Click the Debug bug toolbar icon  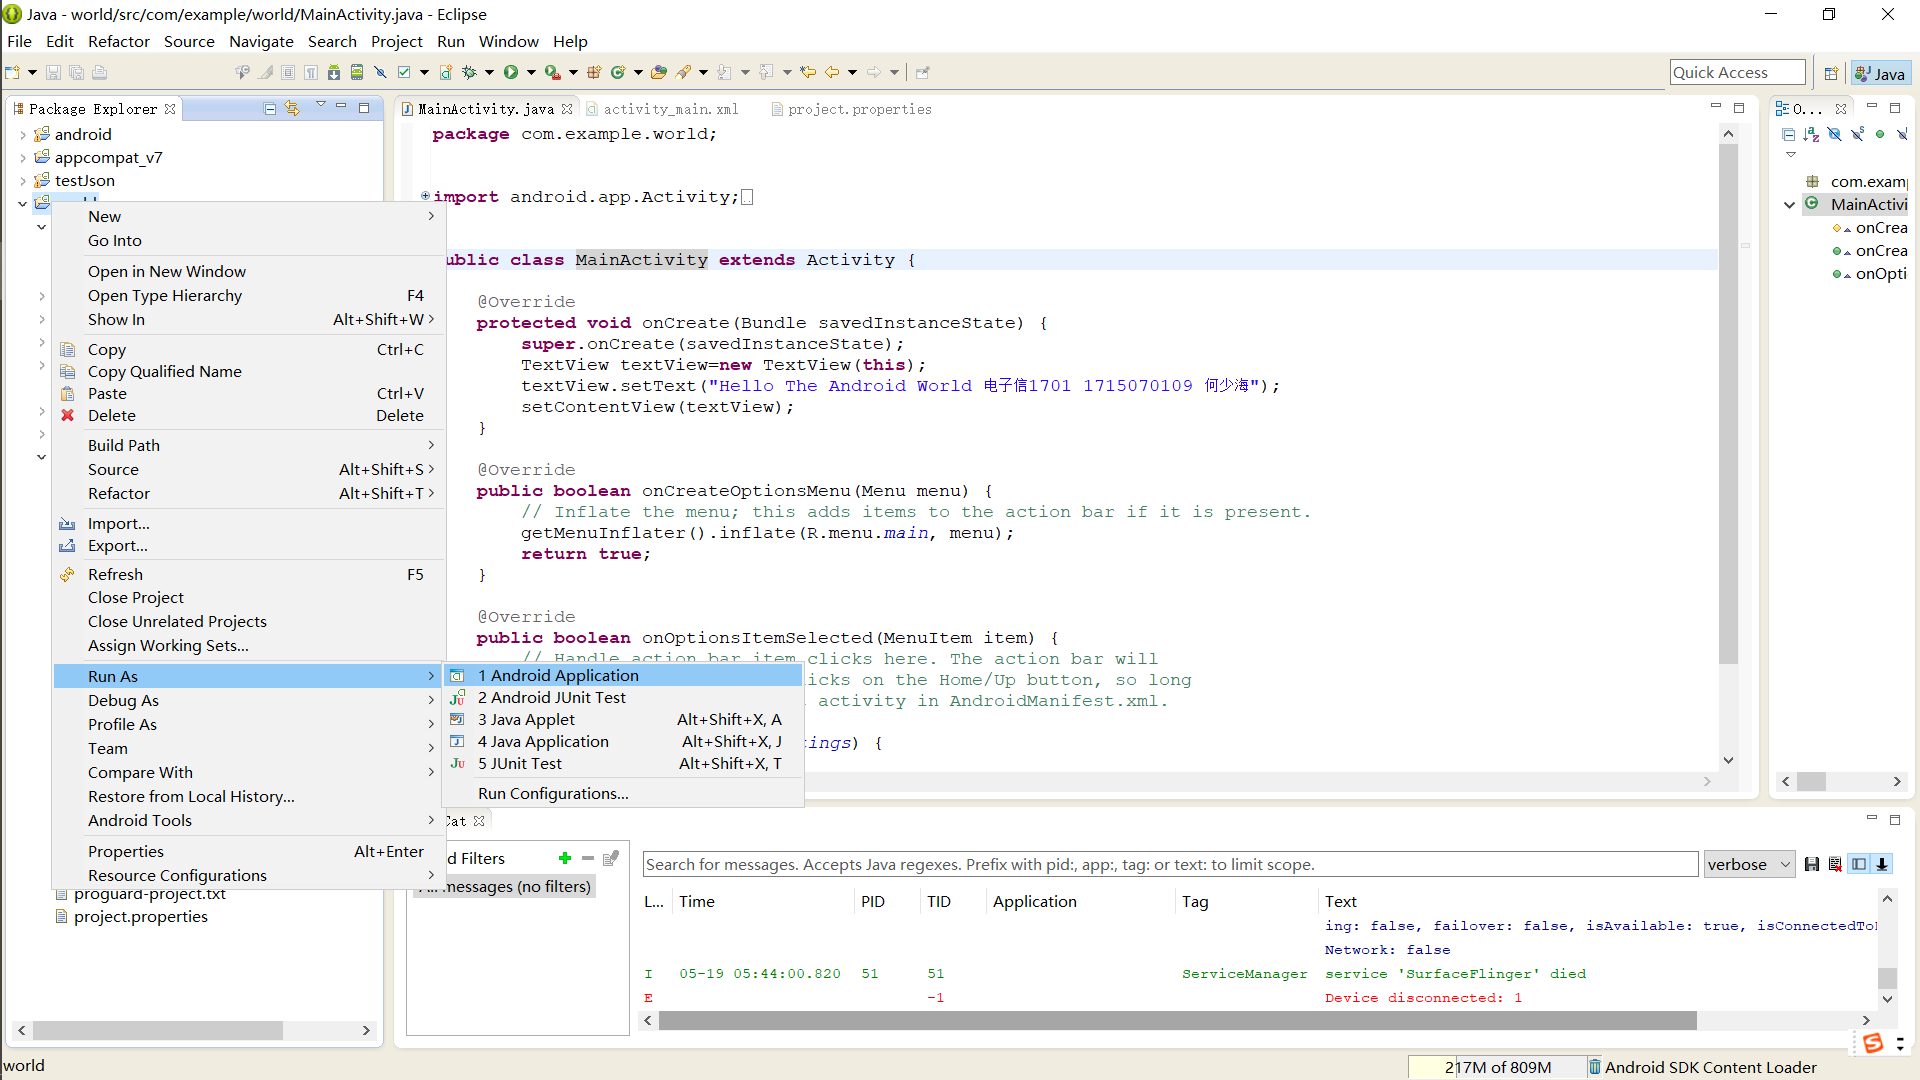click(x=468, y=72)
